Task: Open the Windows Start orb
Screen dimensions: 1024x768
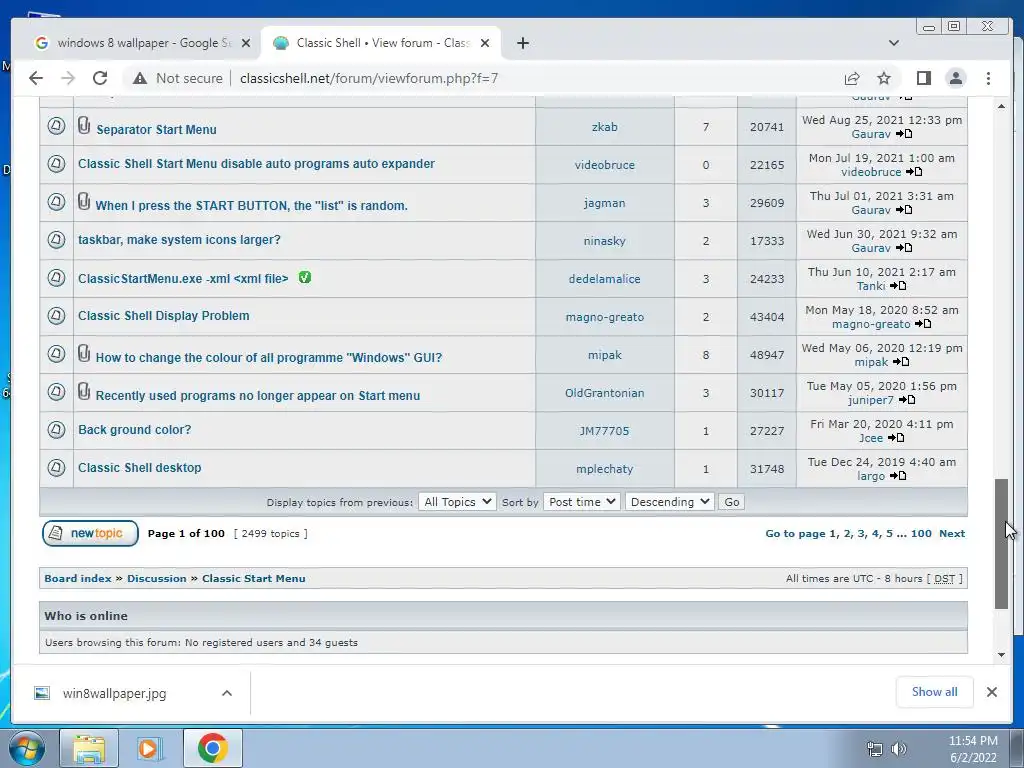Action: point(27,748)
